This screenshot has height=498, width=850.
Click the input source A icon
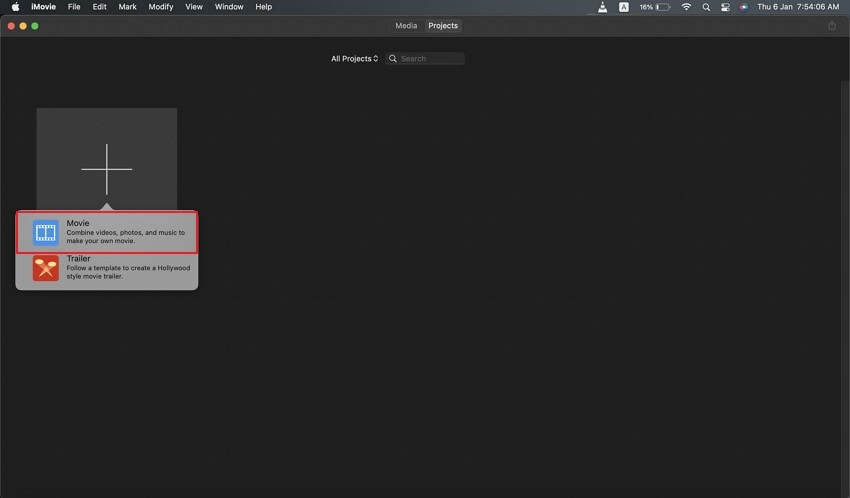tap(624, 7)
